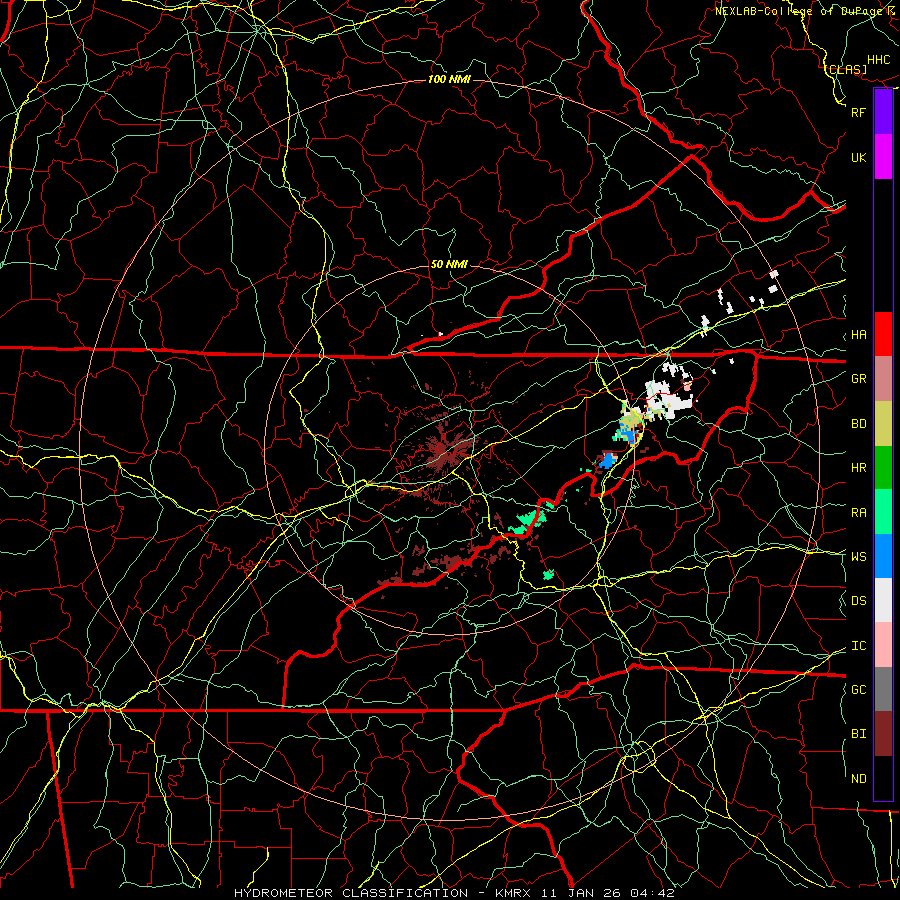This screenshot has width=900, height=900.
Task: Click the "50 NMI" range ring label
Action: coord(449,265)
